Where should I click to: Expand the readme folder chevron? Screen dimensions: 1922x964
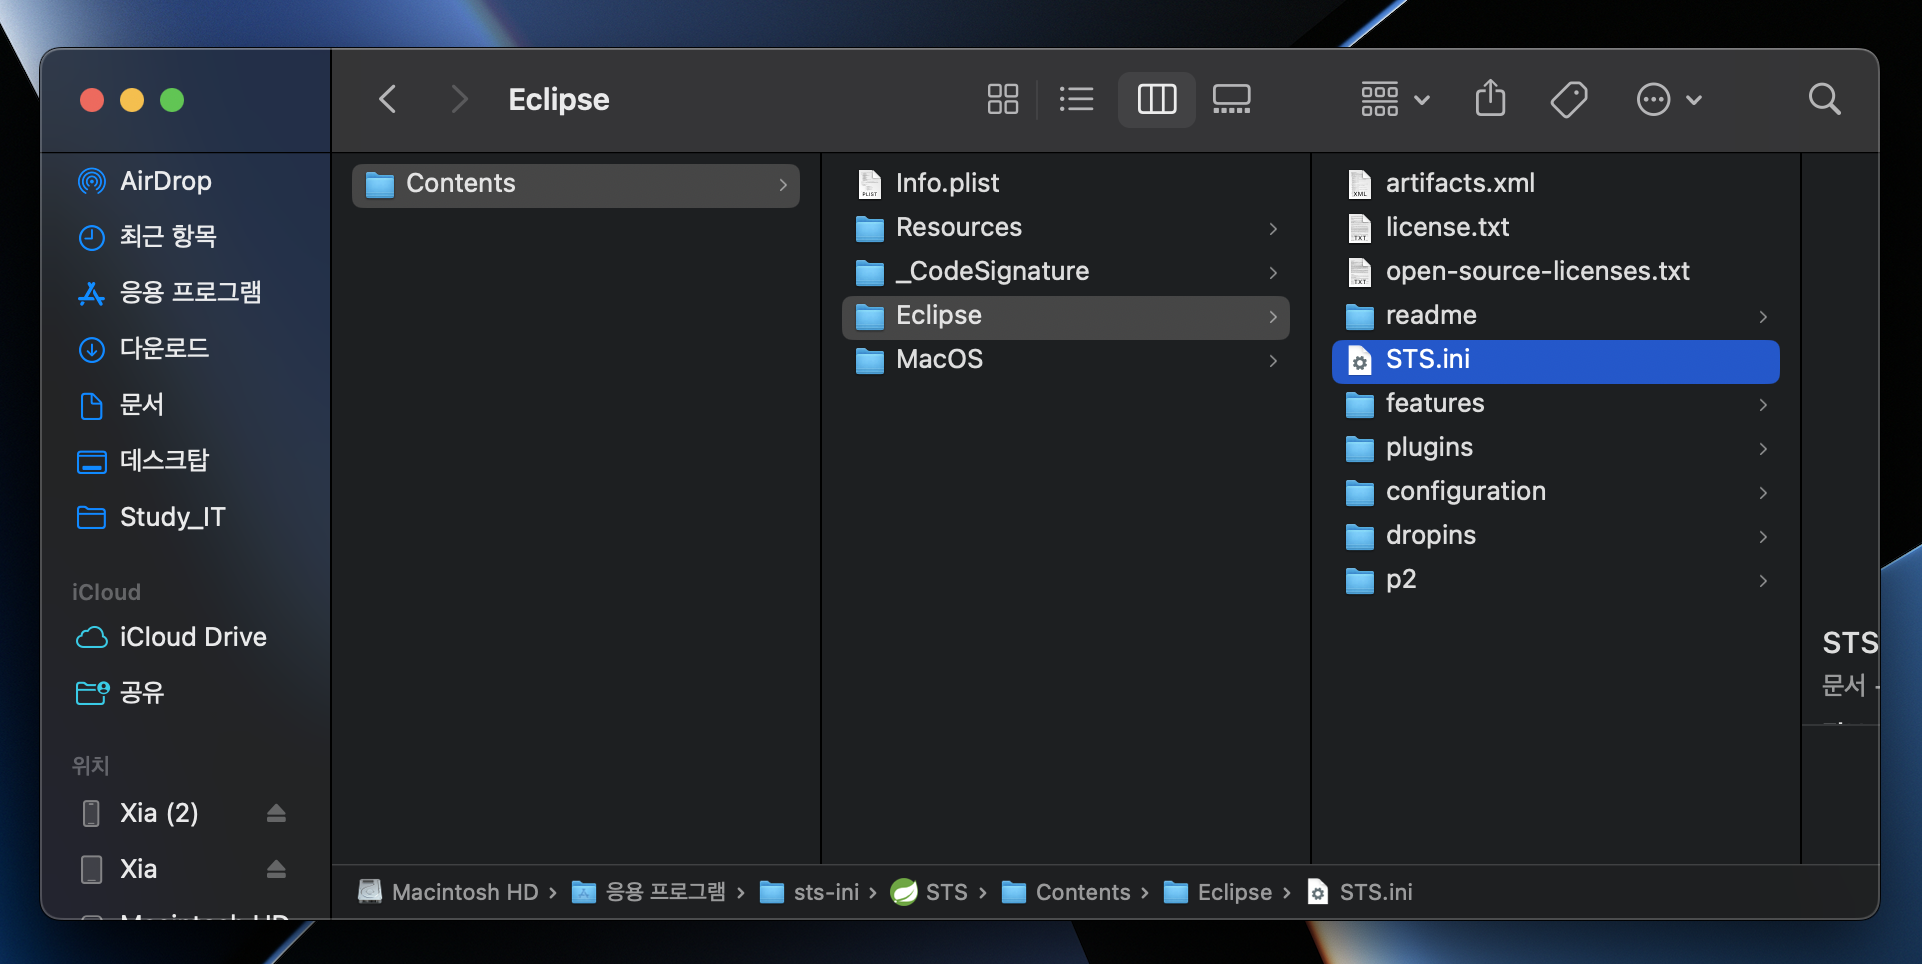coord(1763,317)
